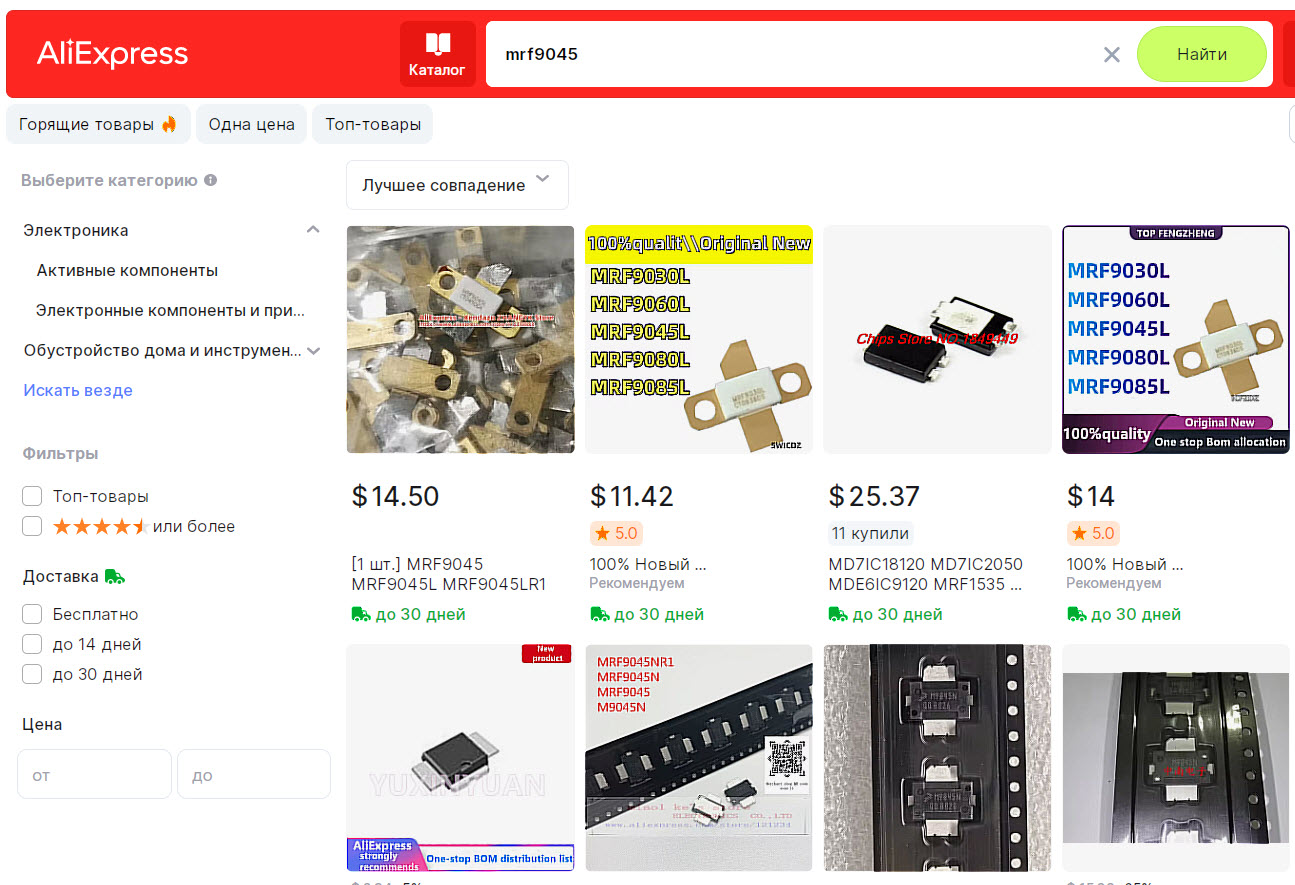
Task: Click the fire icon on Горящие товары
Action: point(169,125)
